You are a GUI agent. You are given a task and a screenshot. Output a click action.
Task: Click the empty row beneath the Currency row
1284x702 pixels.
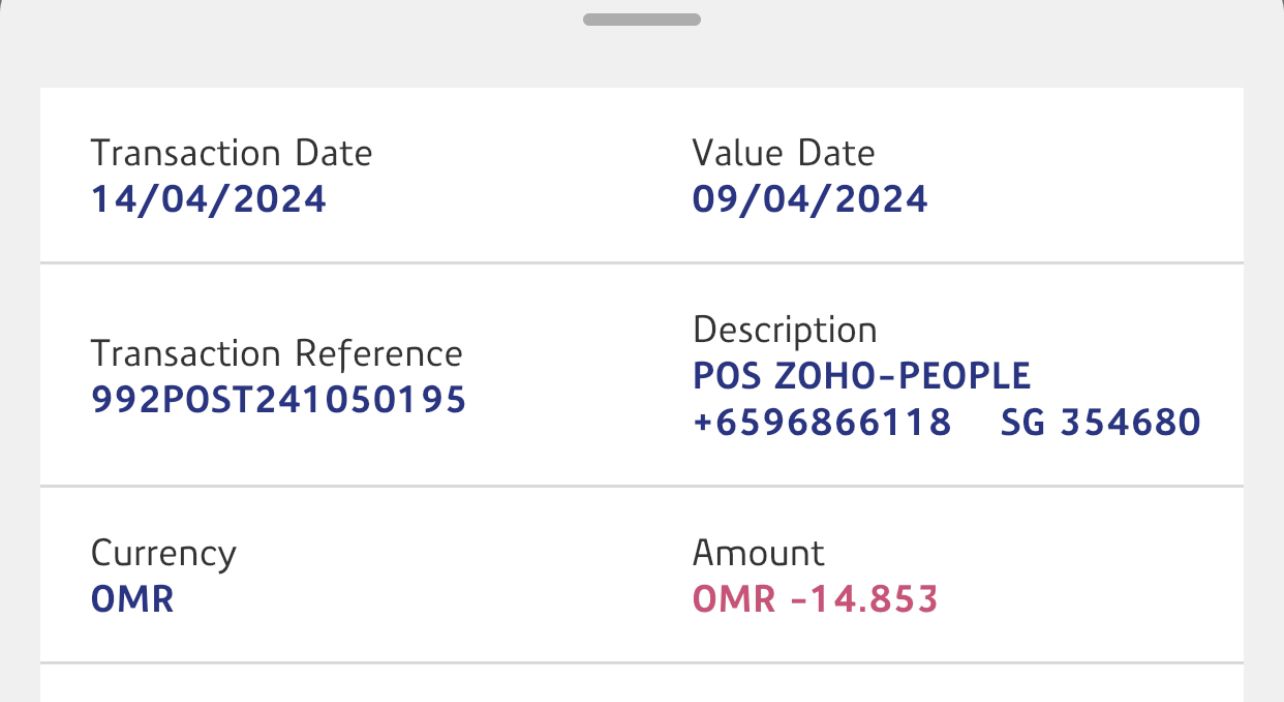tap(641, 684)
